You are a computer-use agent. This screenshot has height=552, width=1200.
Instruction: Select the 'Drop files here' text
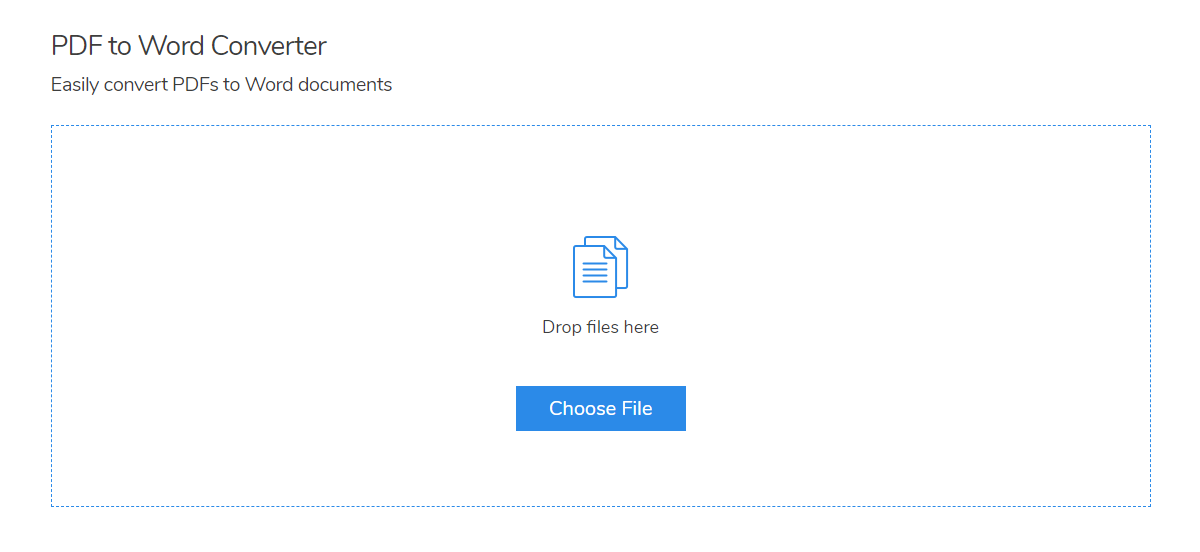point(600,327)
